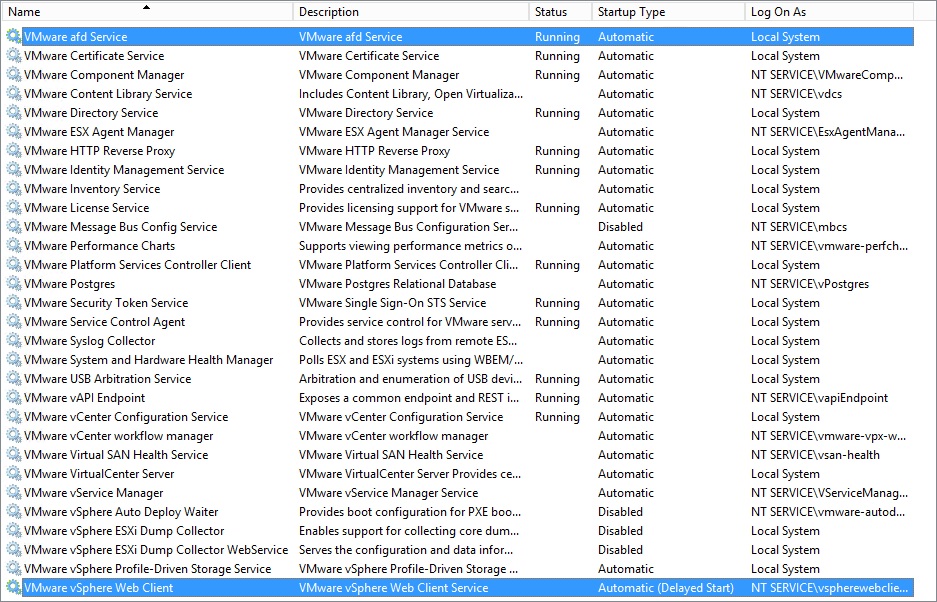This screenshot has width=937, height=602.
Task: Select the VMware vSphere Profile-Driven Storage Service icon
Action: 14,569
